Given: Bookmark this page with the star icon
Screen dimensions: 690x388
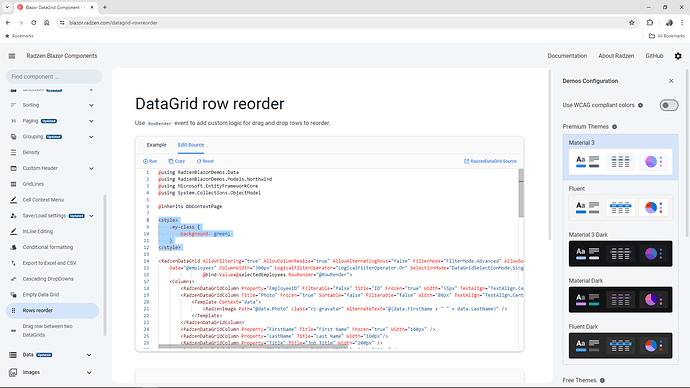Looking at the screenshot, I should tap(631, 23).
